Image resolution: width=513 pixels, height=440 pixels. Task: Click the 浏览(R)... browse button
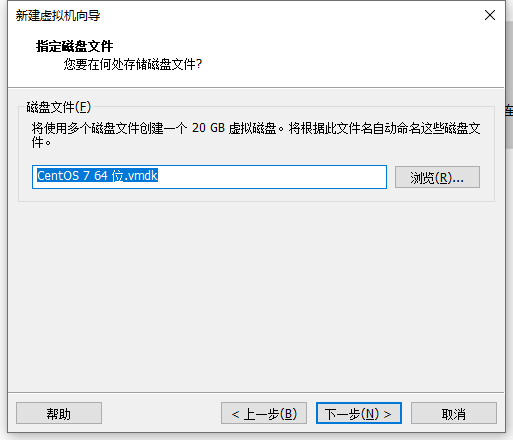437,177
